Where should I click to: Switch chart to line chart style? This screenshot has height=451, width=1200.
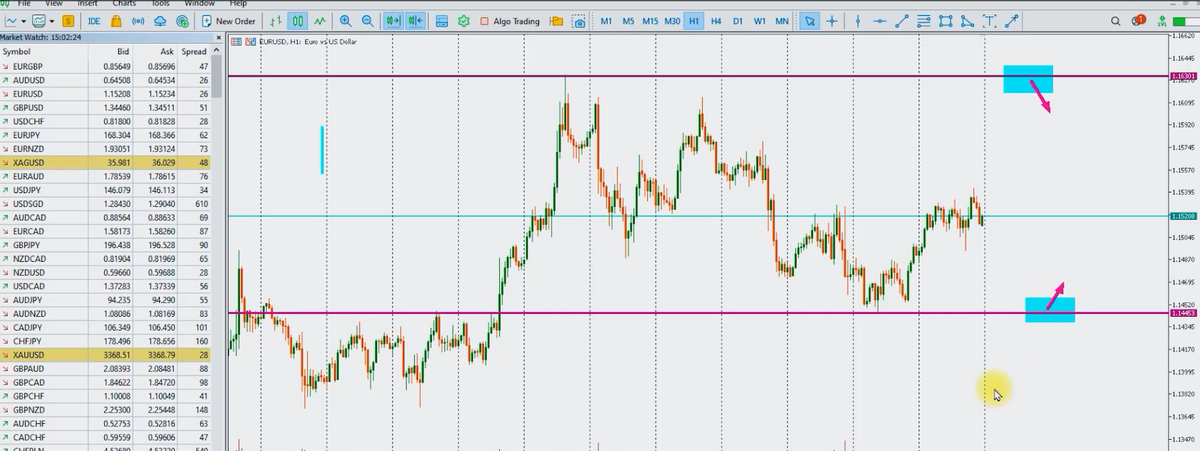tap(320, 21)
